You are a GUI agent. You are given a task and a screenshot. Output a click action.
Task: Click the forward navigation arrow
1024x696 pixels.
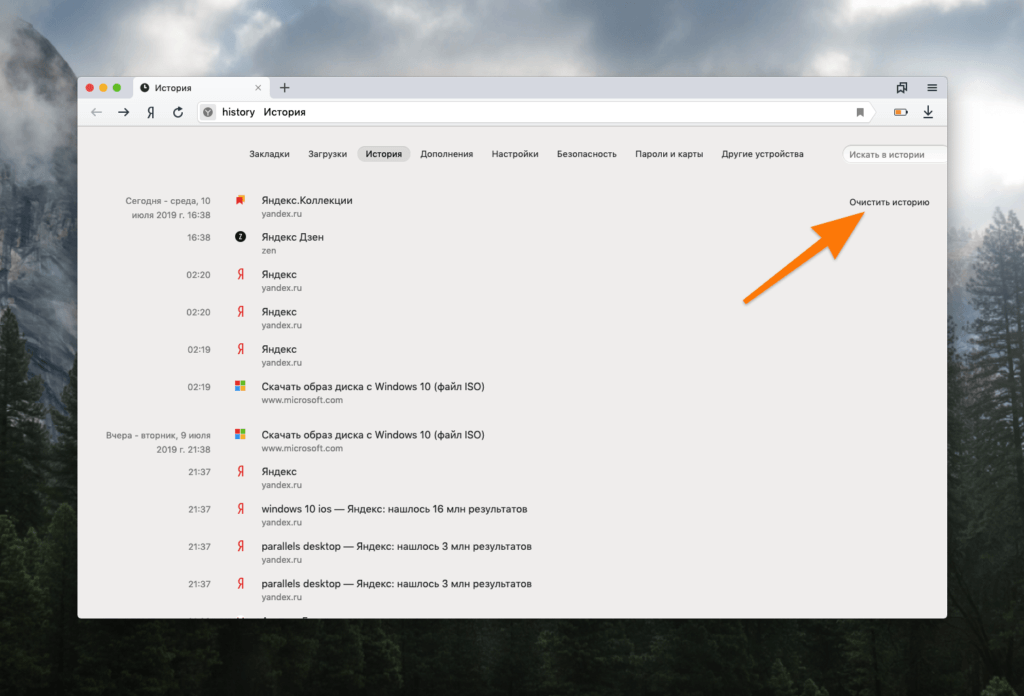123,112
